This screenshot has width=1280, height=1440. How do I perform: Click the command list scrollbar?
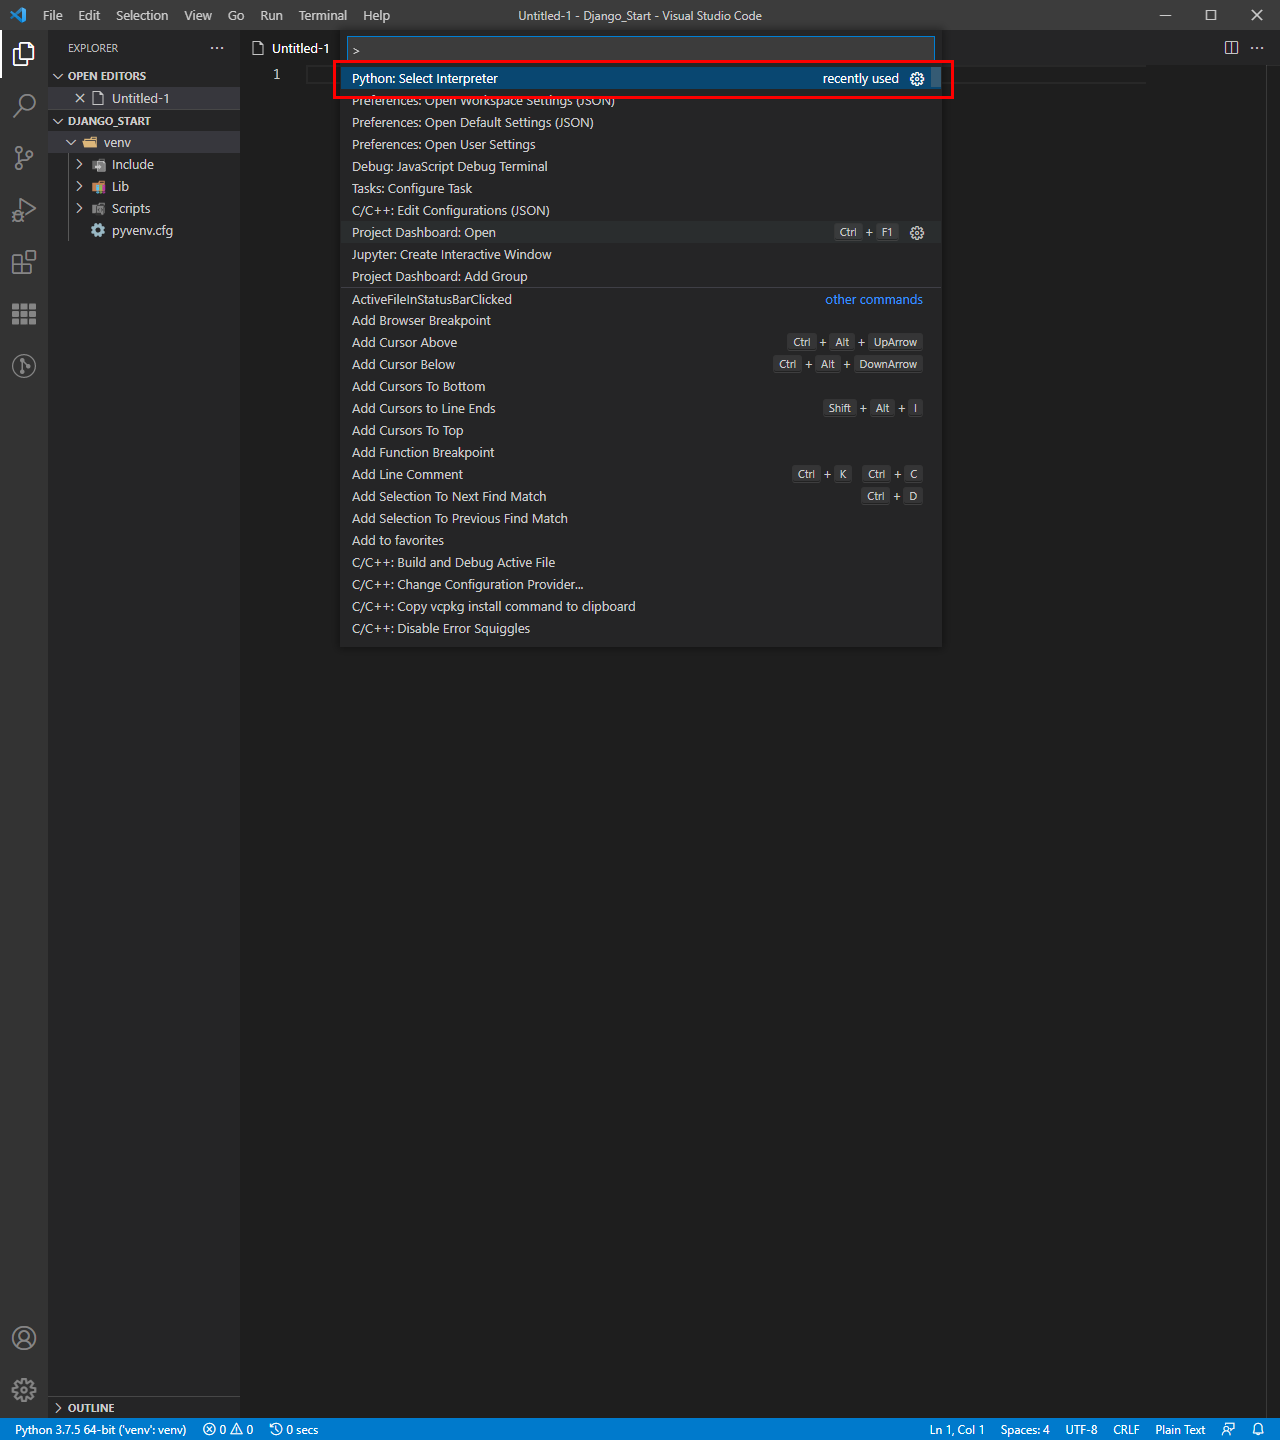coord(936,78)
